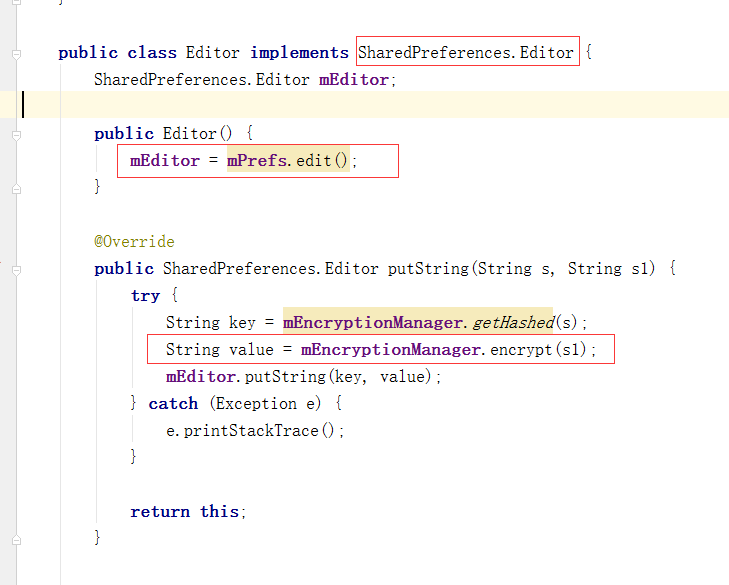Click 'mEditor' in the field declaration line
Image resolution: width=729 pixels, height=585 pixels.
(354, 80)
